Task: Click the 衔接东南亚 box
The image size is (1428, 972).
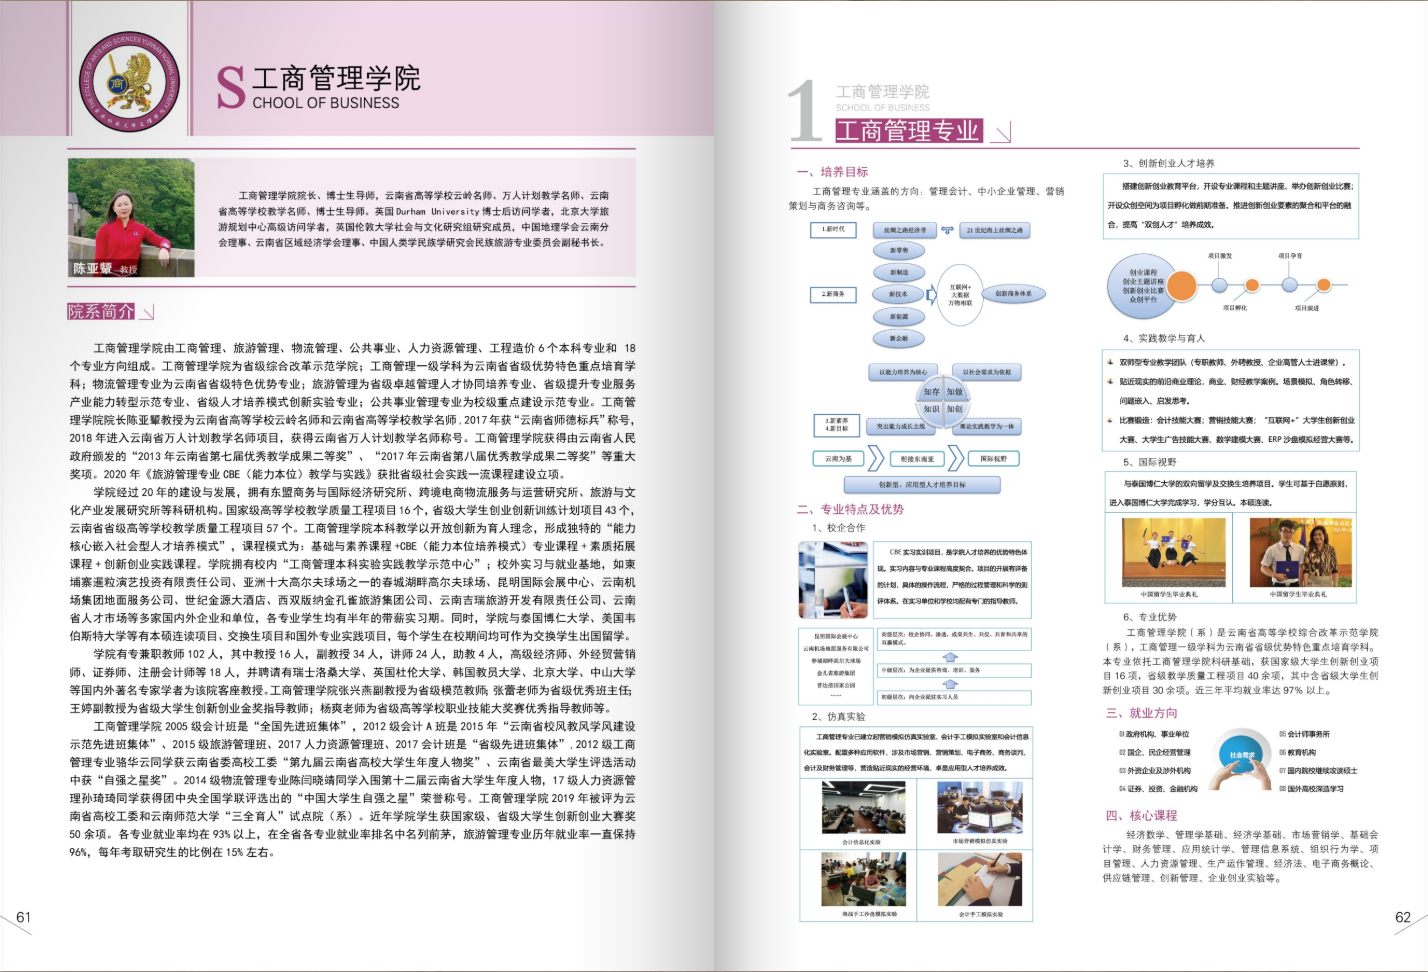Action: (x=917, y=459)
